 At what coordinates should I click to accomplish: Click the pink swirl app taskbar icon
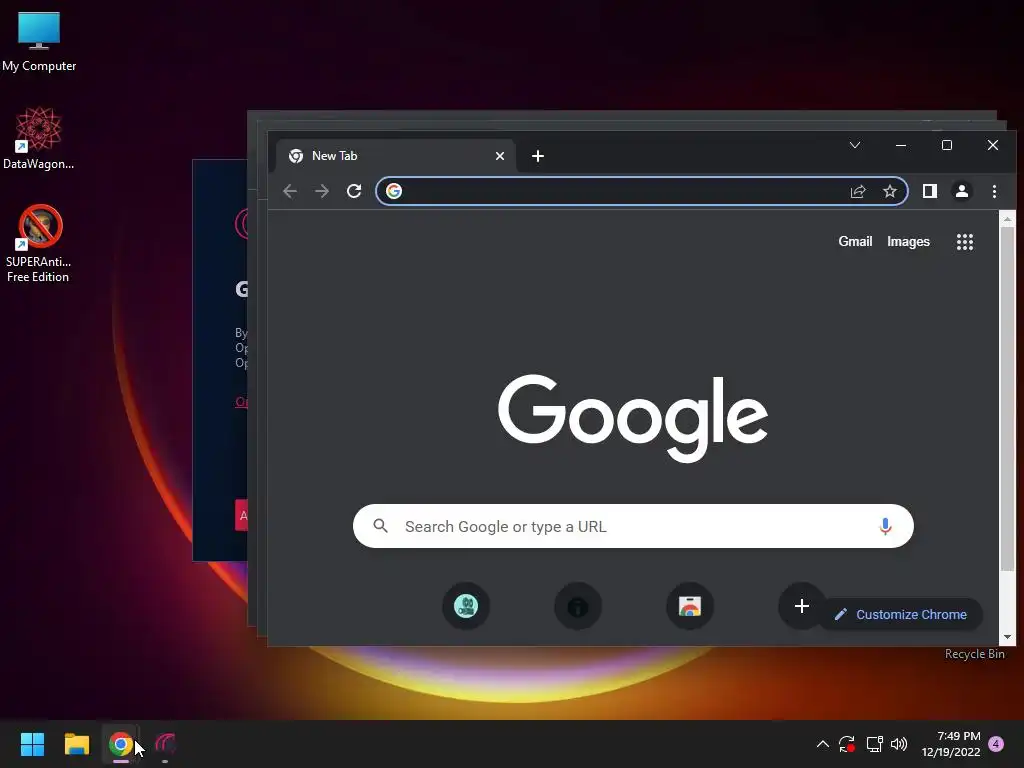[x=165, y=744]
